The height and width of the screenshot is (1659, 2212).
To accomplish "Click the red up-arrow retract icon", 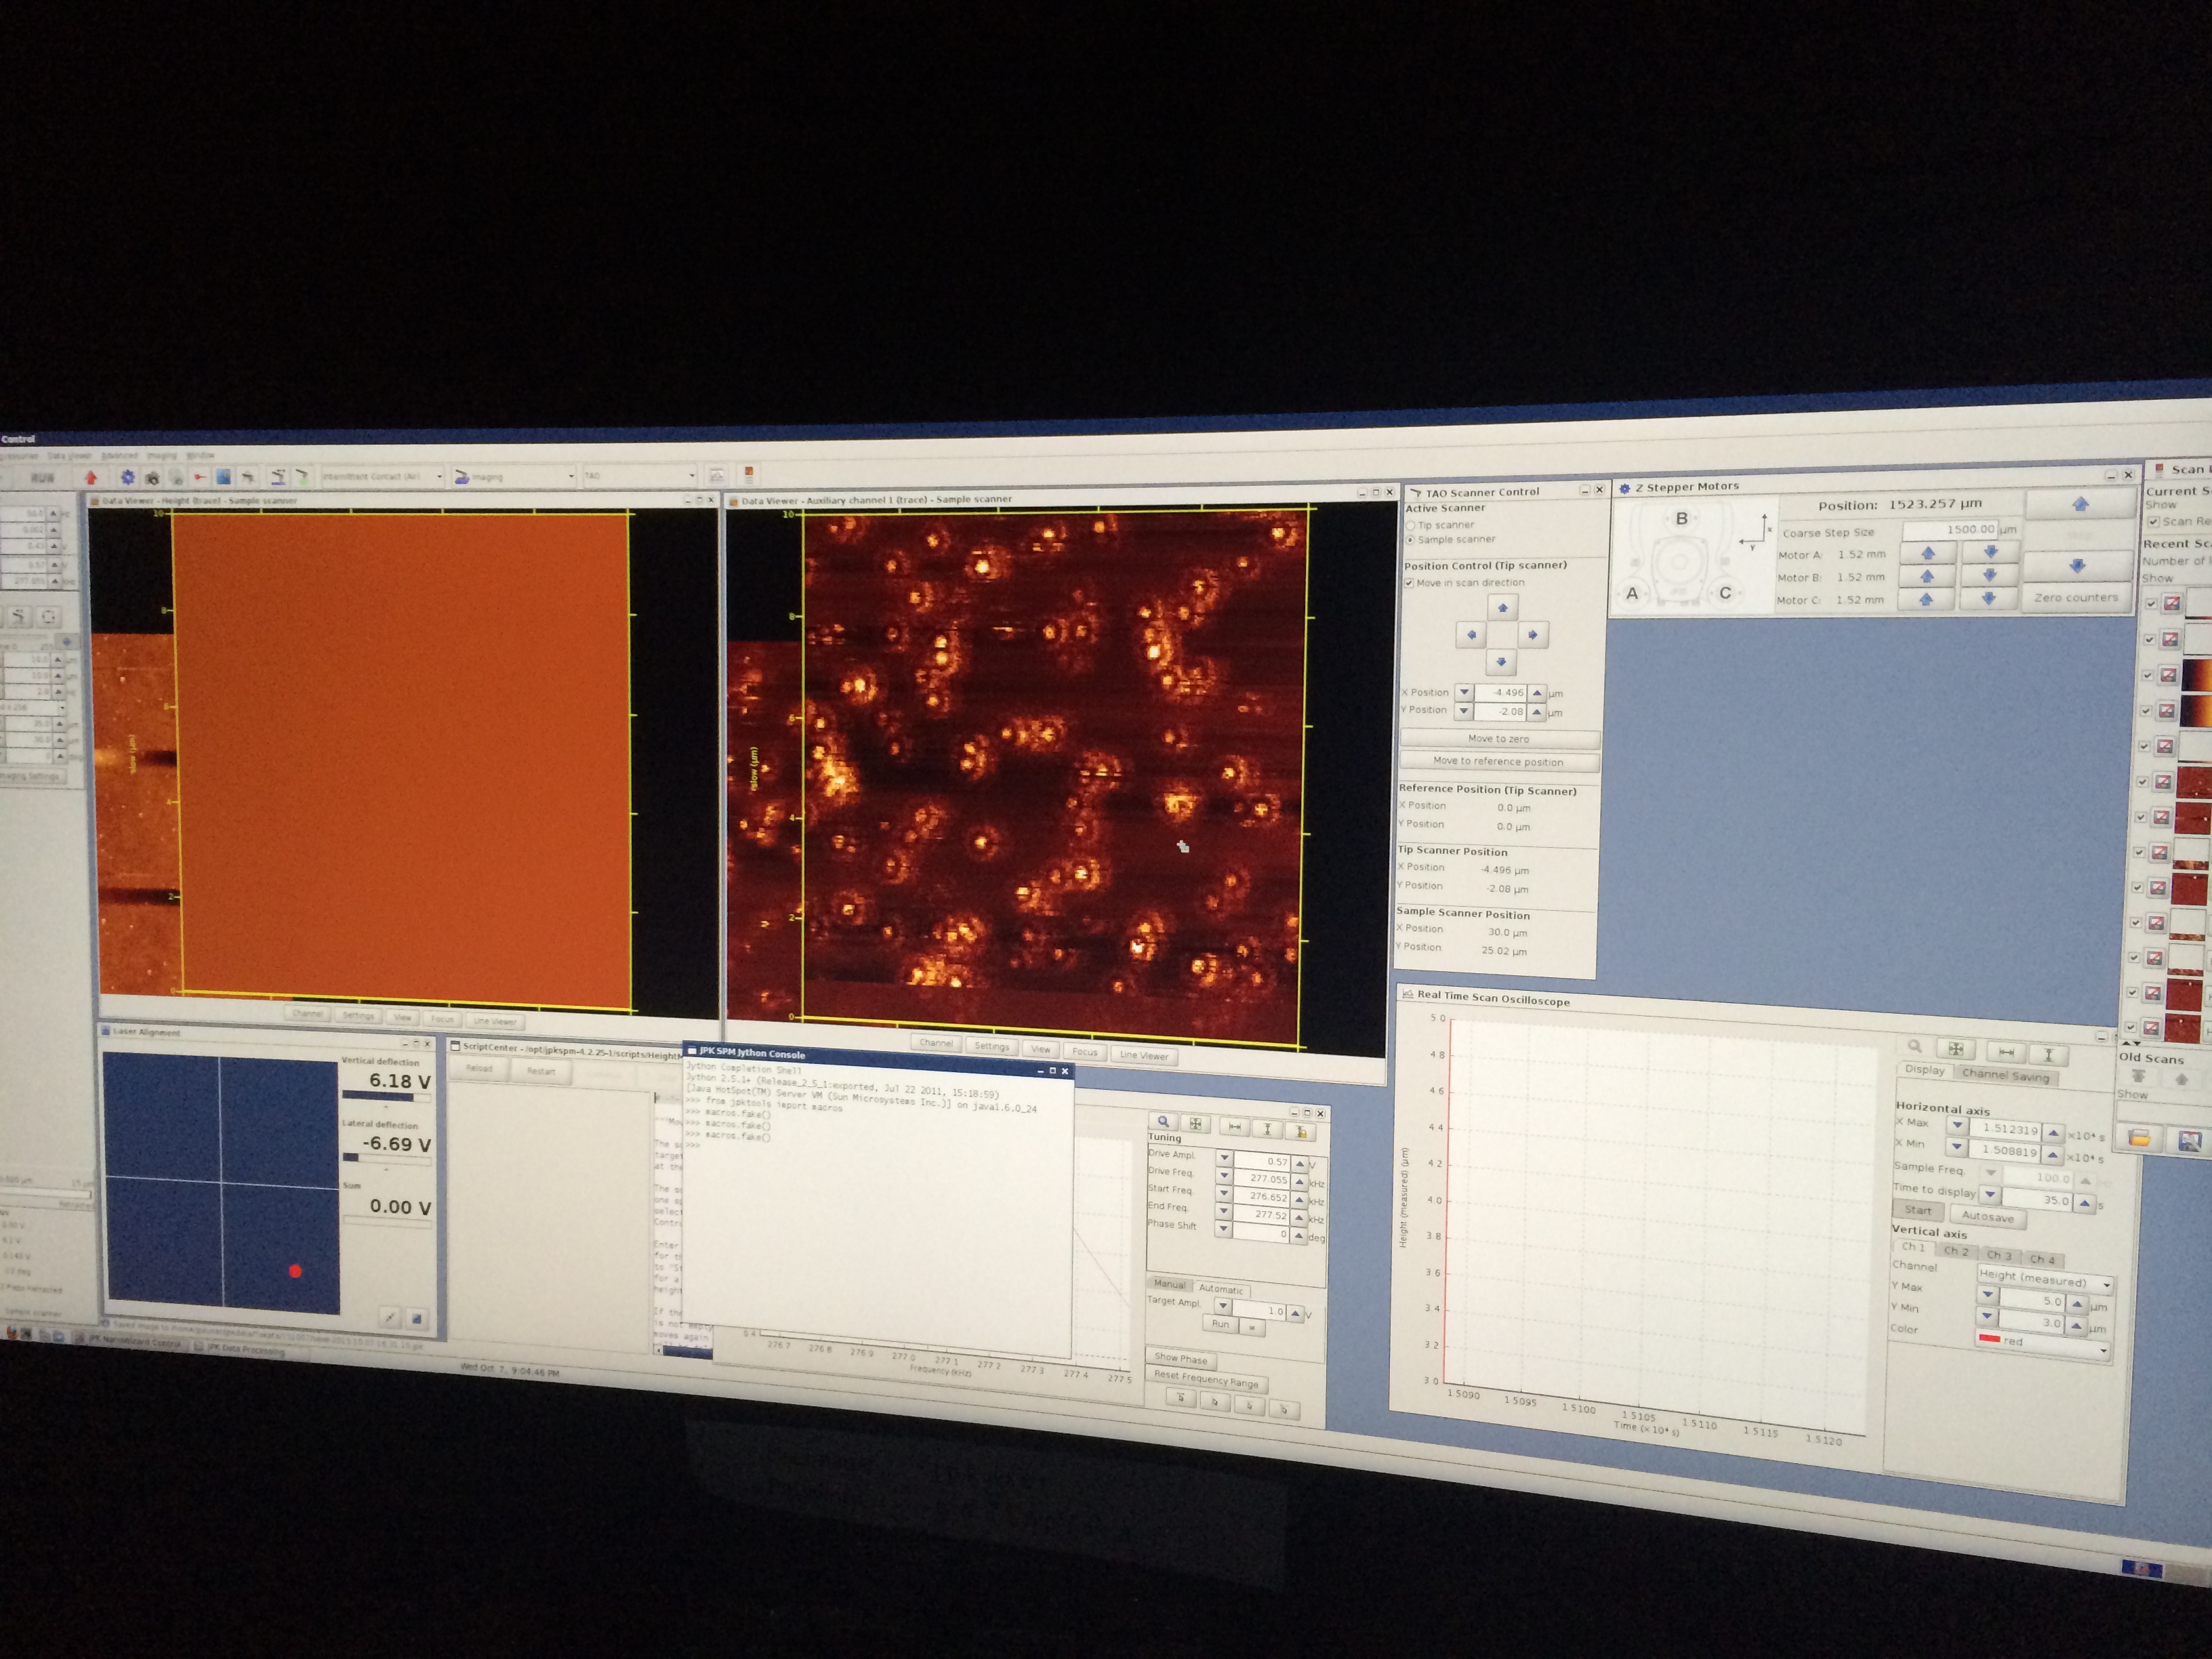I will [91, 478].
